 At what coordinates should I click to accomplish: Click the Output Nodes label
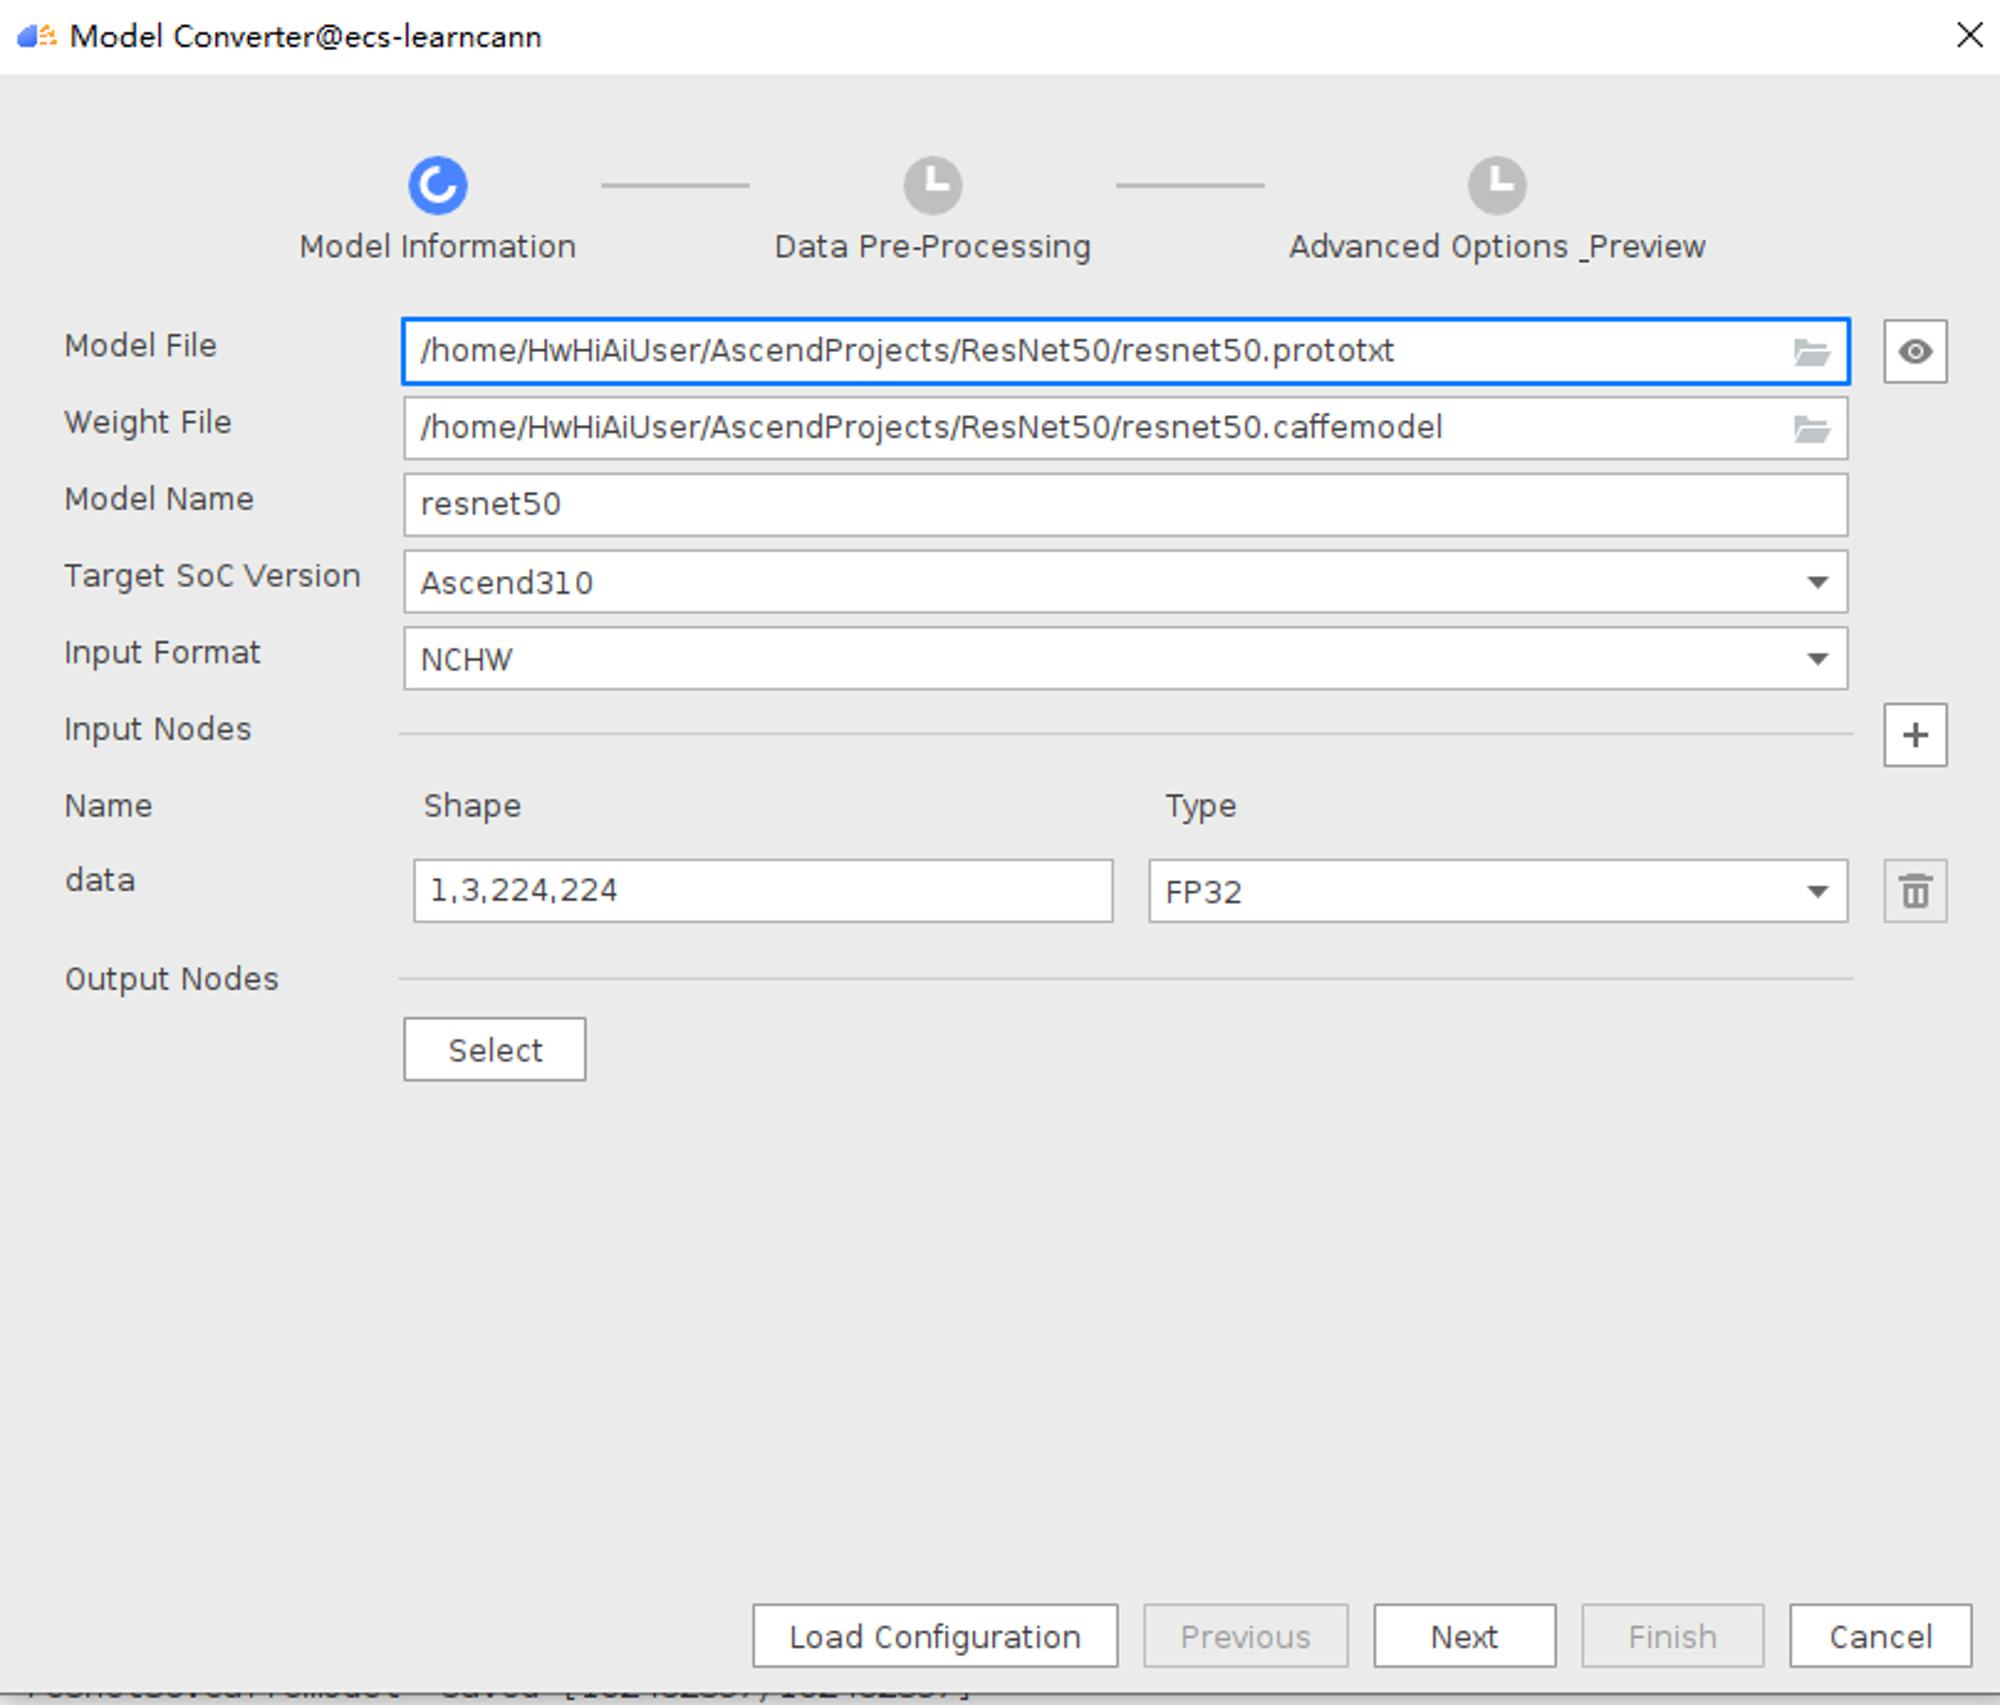(x=172, y=979)
